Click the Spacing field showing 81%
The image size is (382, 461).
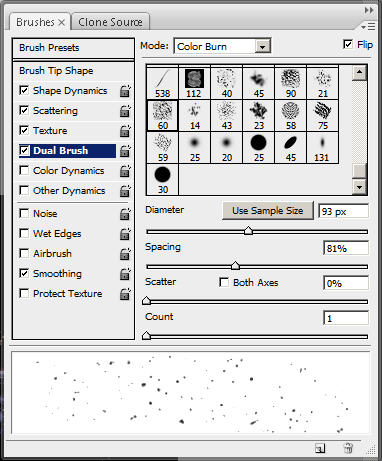coord(346,249)
